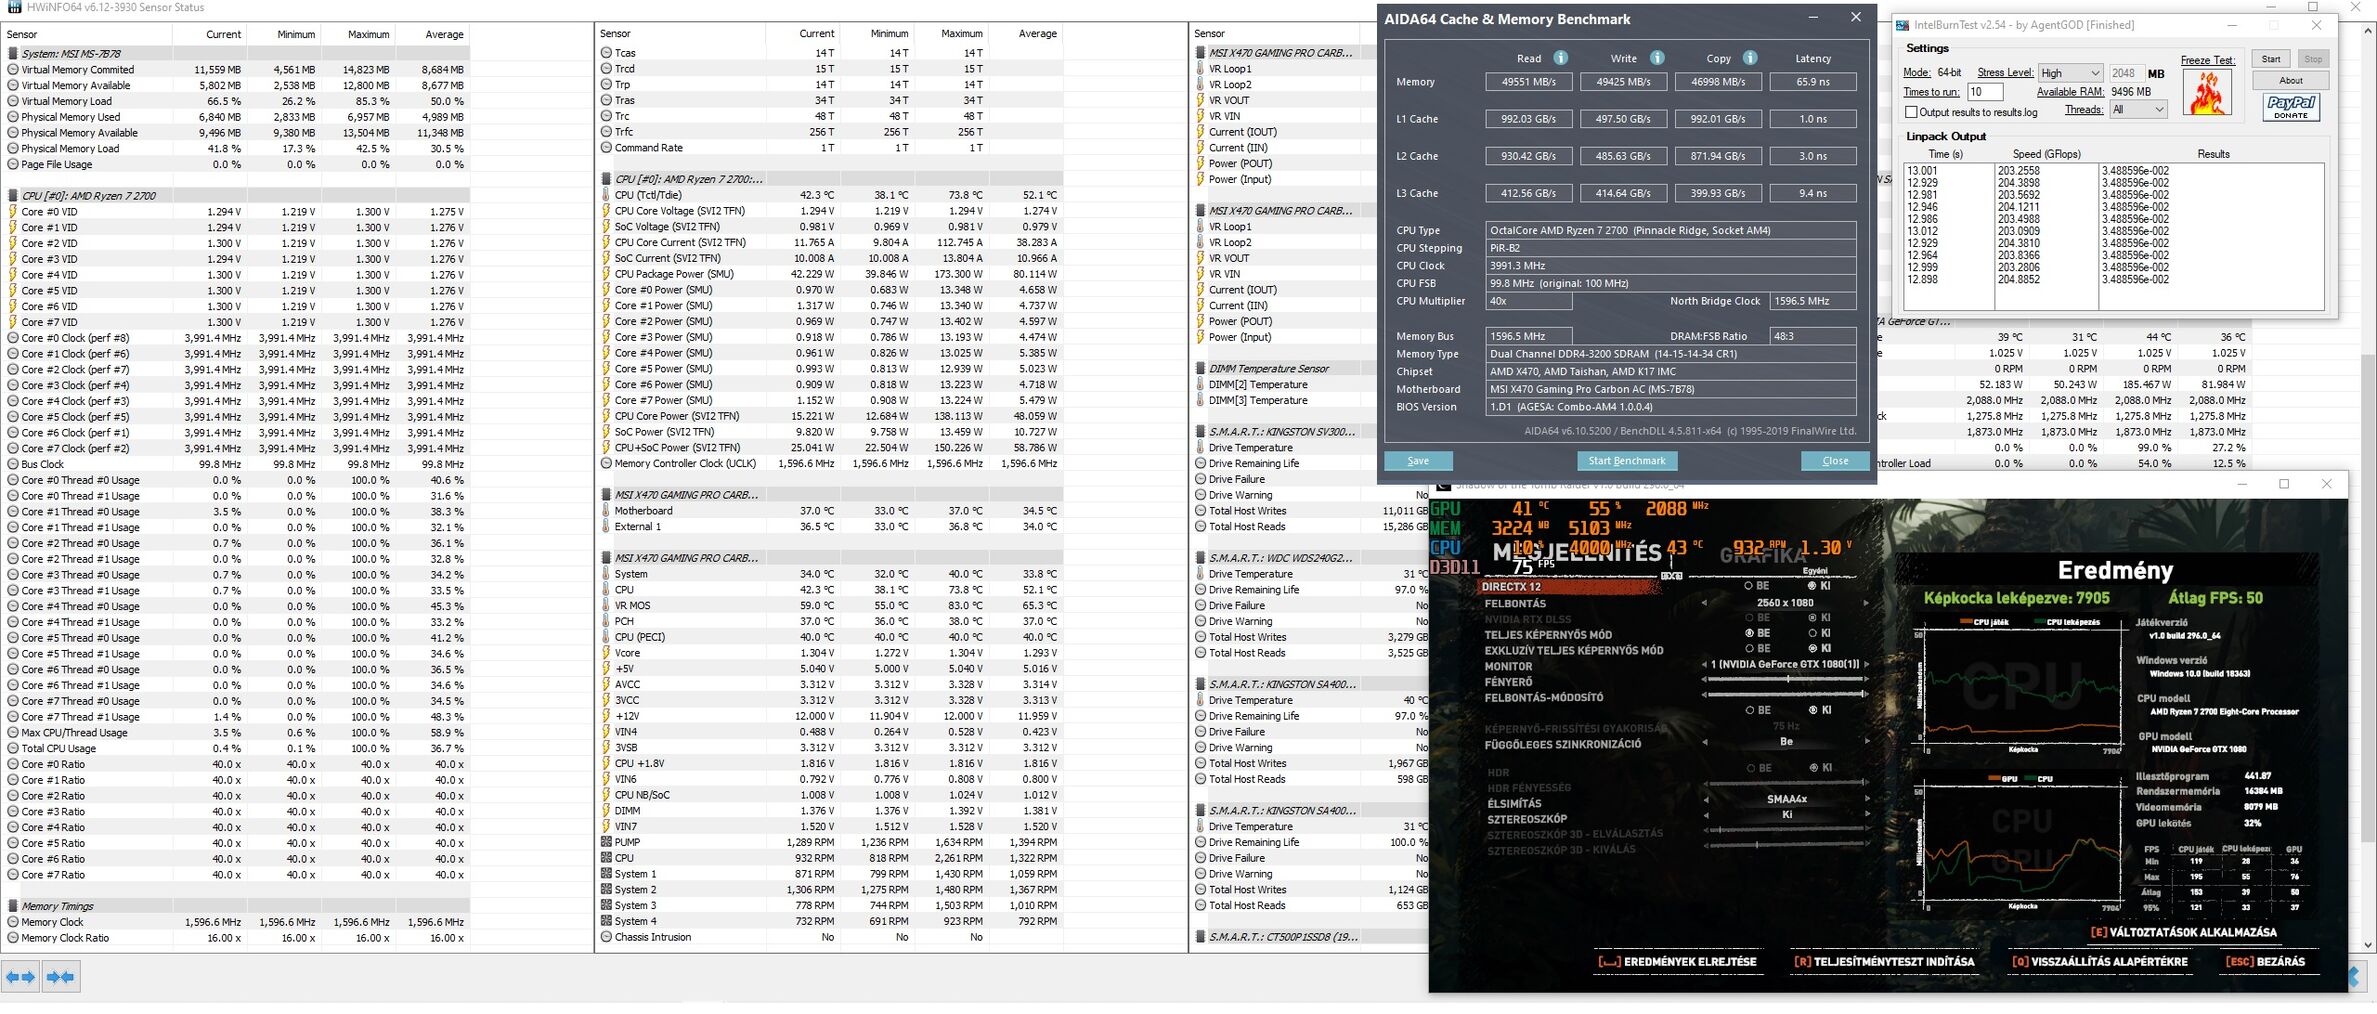This screenshot has height=1014, width=2377.
Task: Click HWiNFO shrink columns arrows button
Action: [x=61, y=976]
